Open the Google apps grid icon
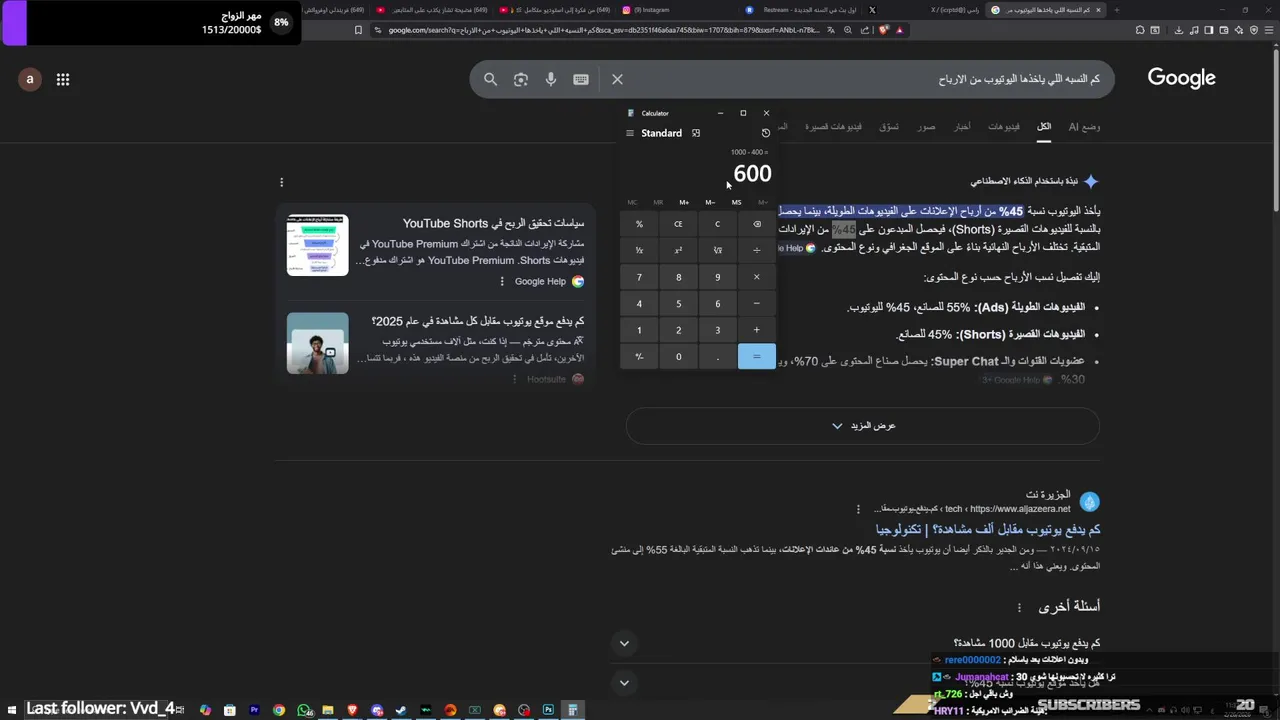The width and height of the screenshot is (1280, 720). (x=63, y=79)
